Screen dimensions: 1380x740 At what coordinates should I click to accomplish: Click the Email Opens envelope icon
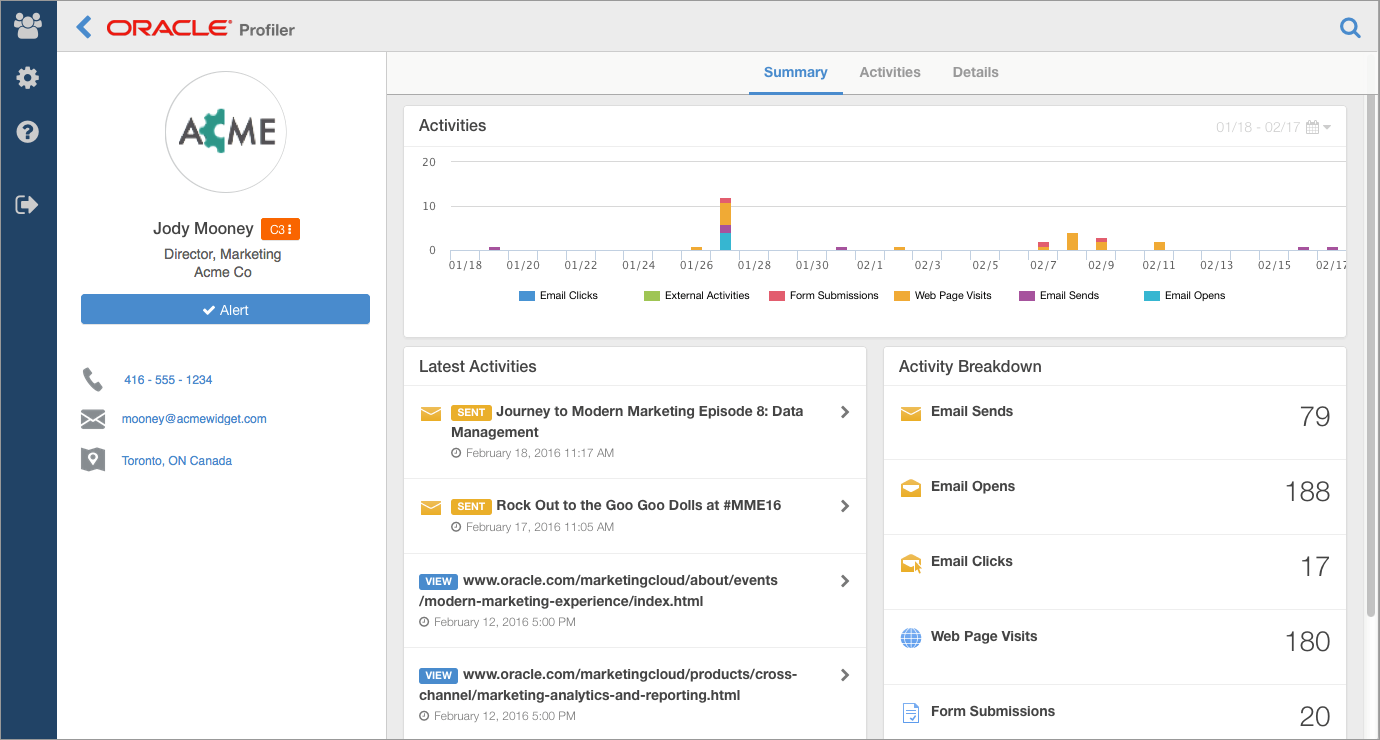[911, 488]
